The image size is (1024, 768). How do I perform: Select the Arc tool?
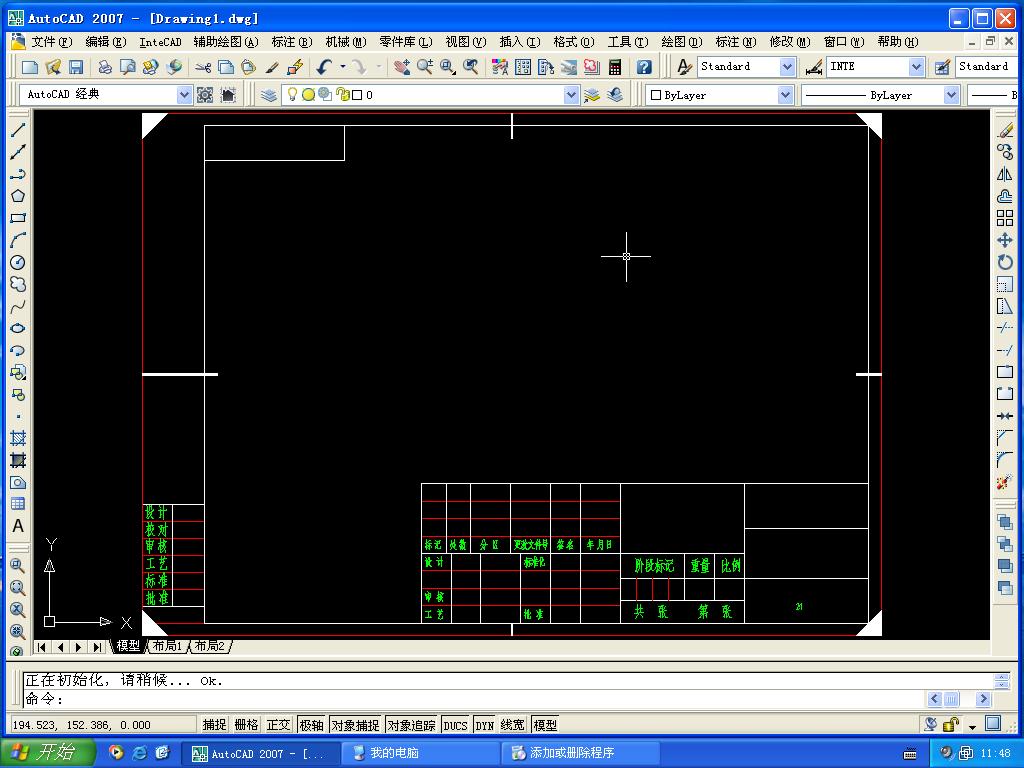[x=18, y=240]
